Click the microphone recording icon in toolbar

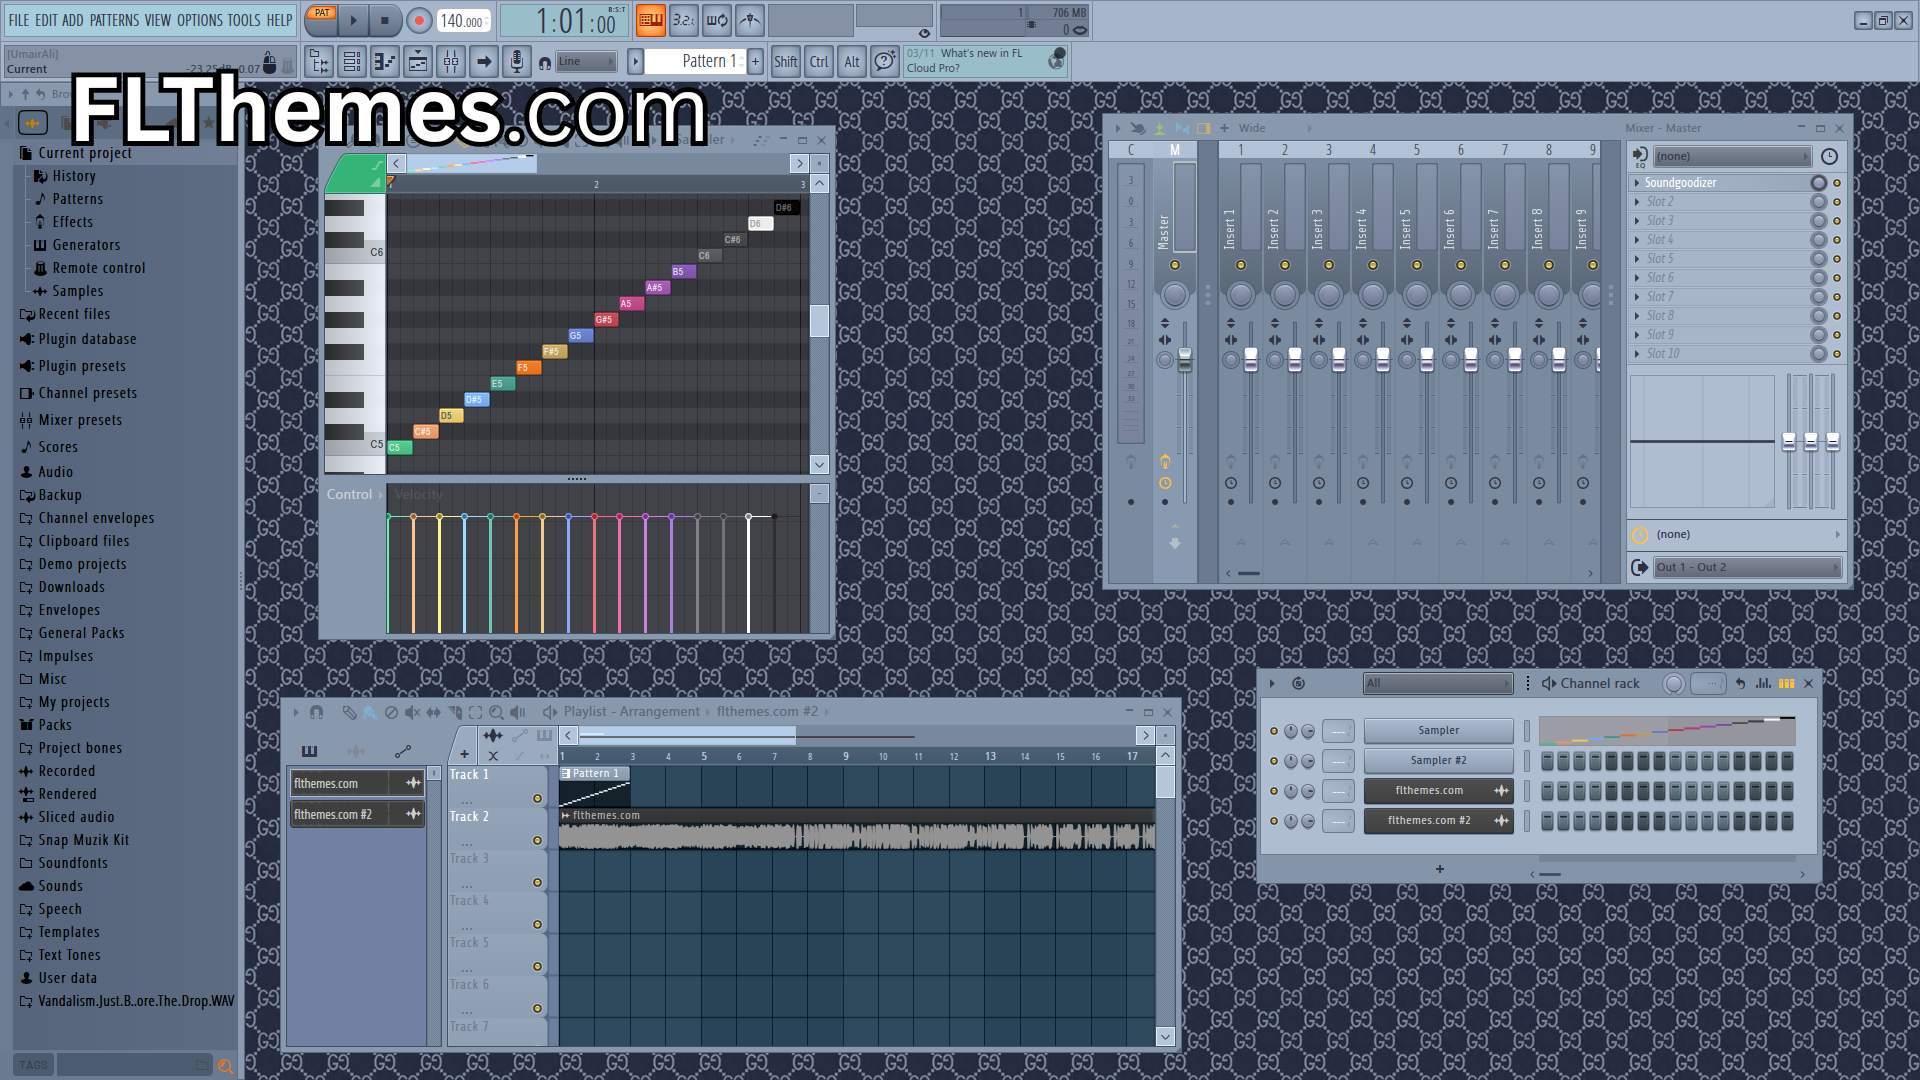click(517, 62)
